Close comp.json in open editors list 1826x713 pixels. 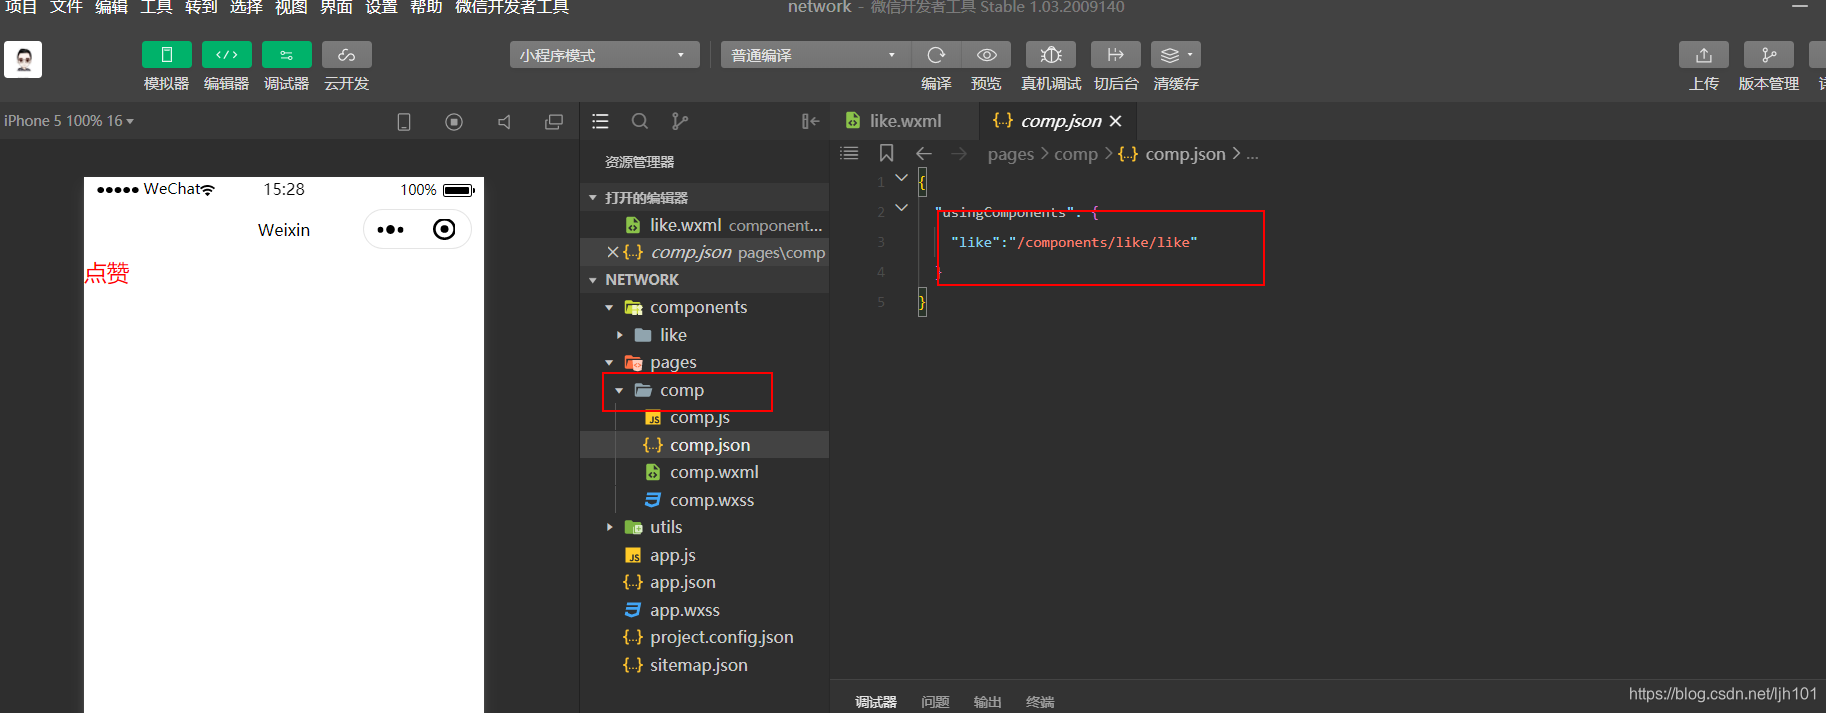612,252
